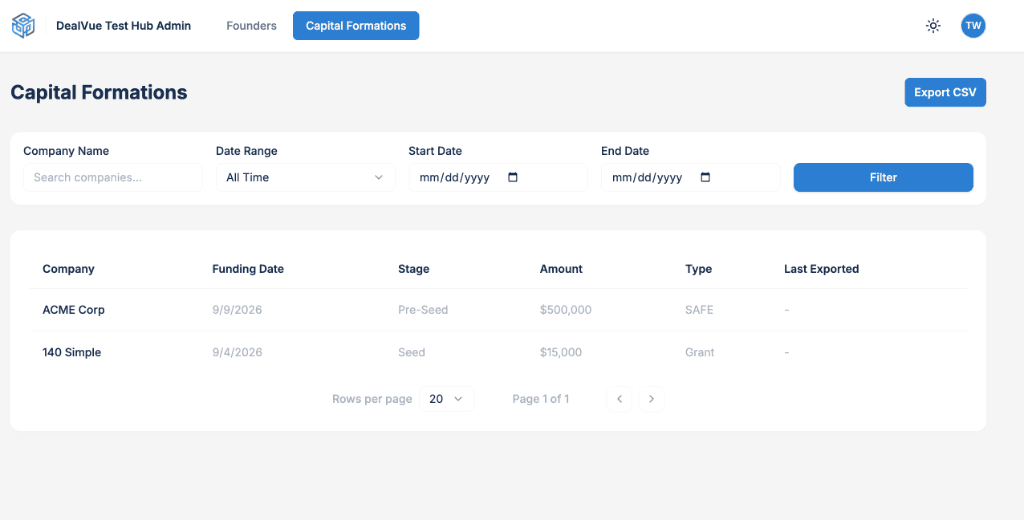
Task: Focus the Start Date mm/dd/yyyy field
Action: click(x=498, y=177)
